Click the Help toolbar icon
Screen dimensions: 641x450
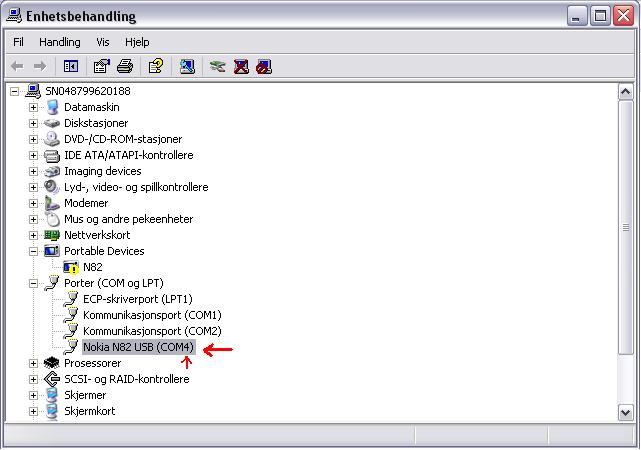point(156,66)
